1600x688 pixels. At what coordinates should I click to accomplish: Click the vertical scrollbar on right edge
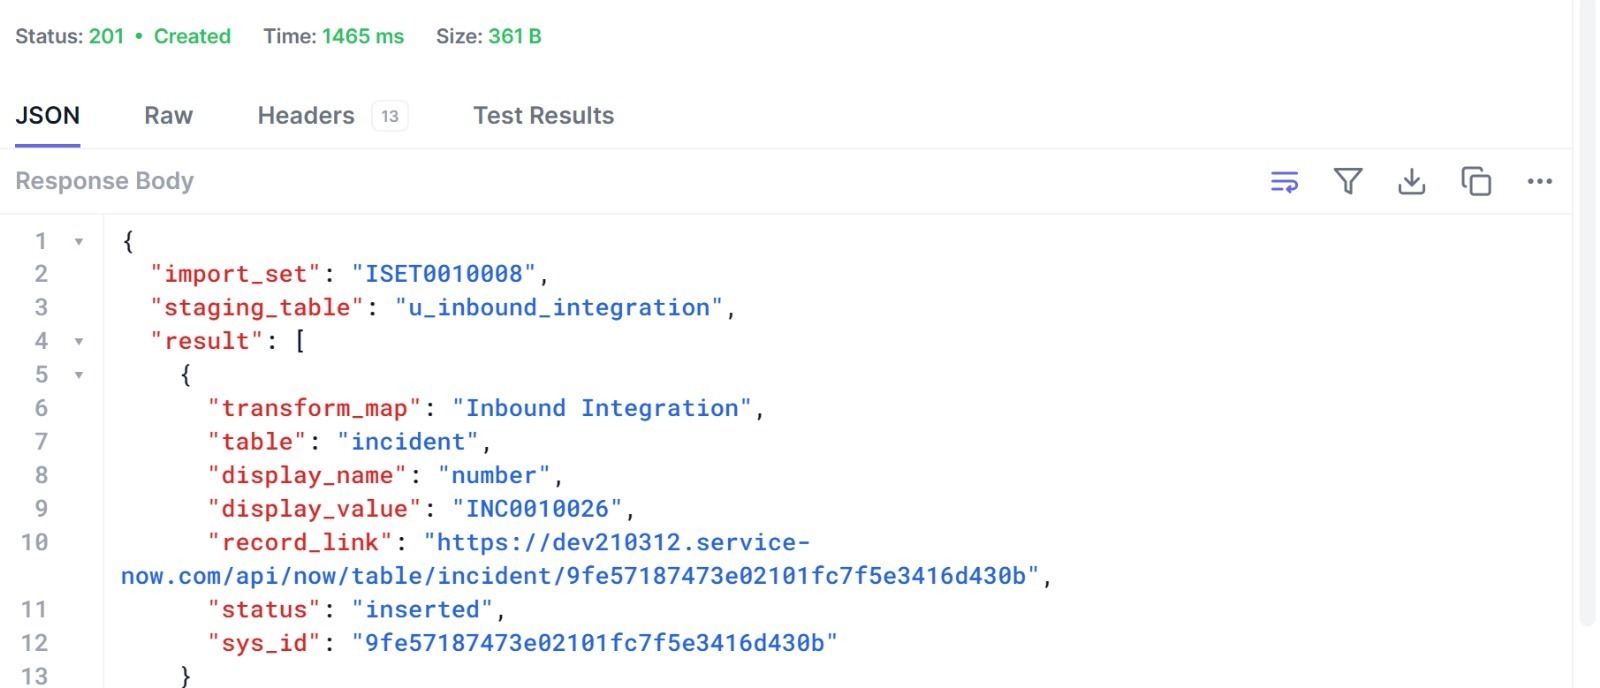coord(1587,300)
